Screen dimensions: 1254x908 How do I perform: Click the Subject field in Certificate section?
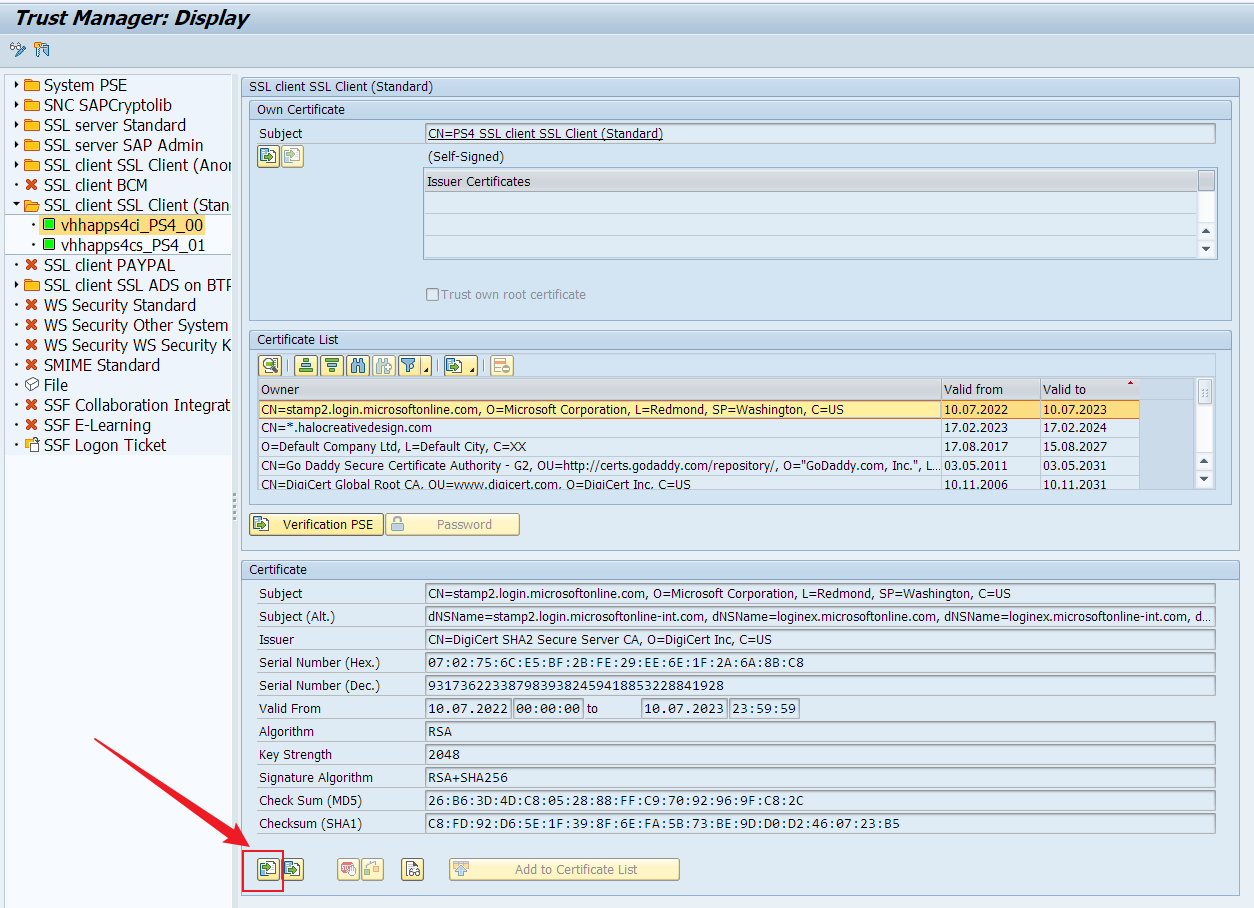point(820,593)
